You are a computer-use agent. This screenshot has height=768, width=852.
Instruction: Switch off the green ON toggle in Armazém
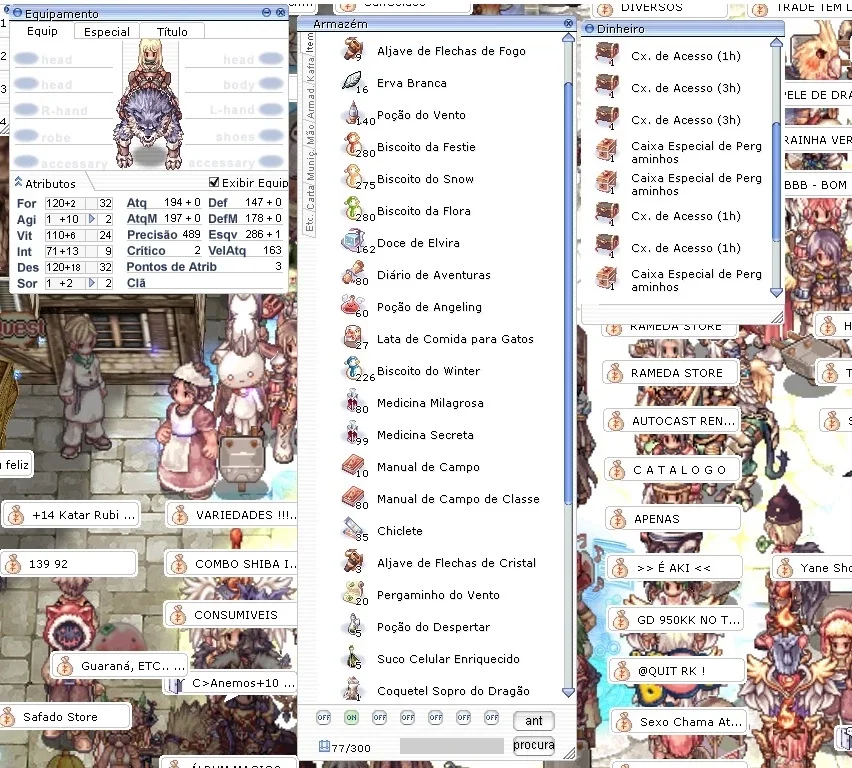pos(352,717)
